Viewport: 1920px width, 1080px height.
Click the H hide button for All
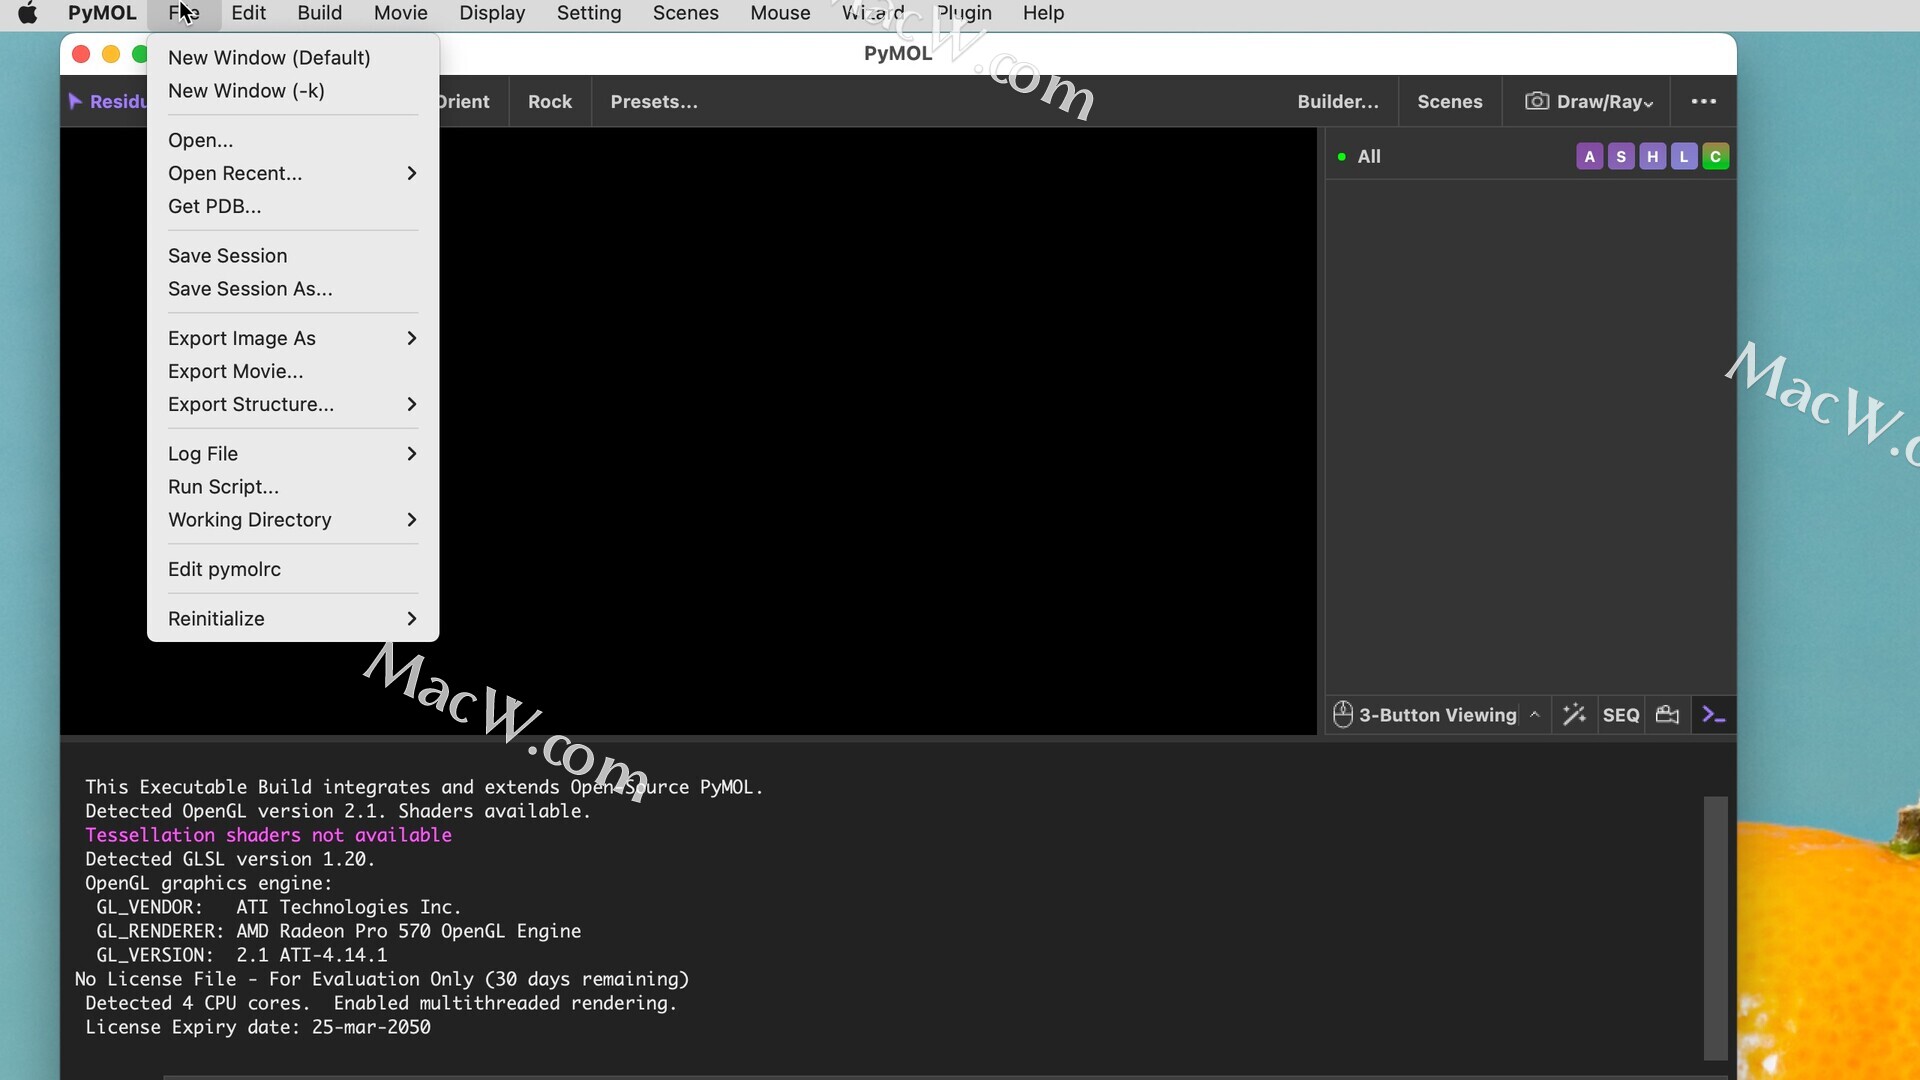[1653, 157]
